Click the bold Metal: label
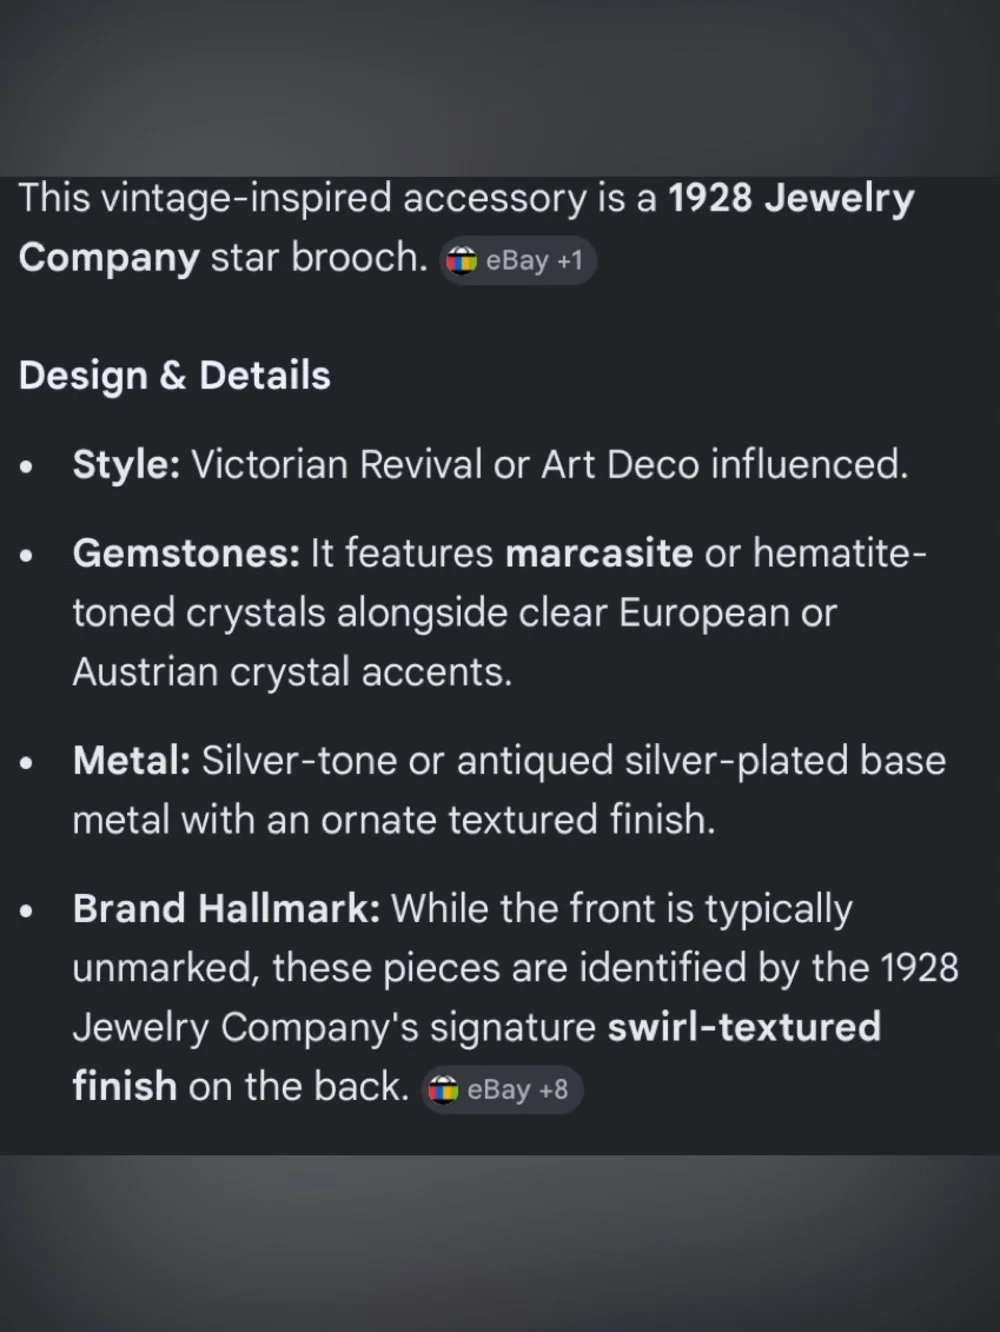 (132, 761)
